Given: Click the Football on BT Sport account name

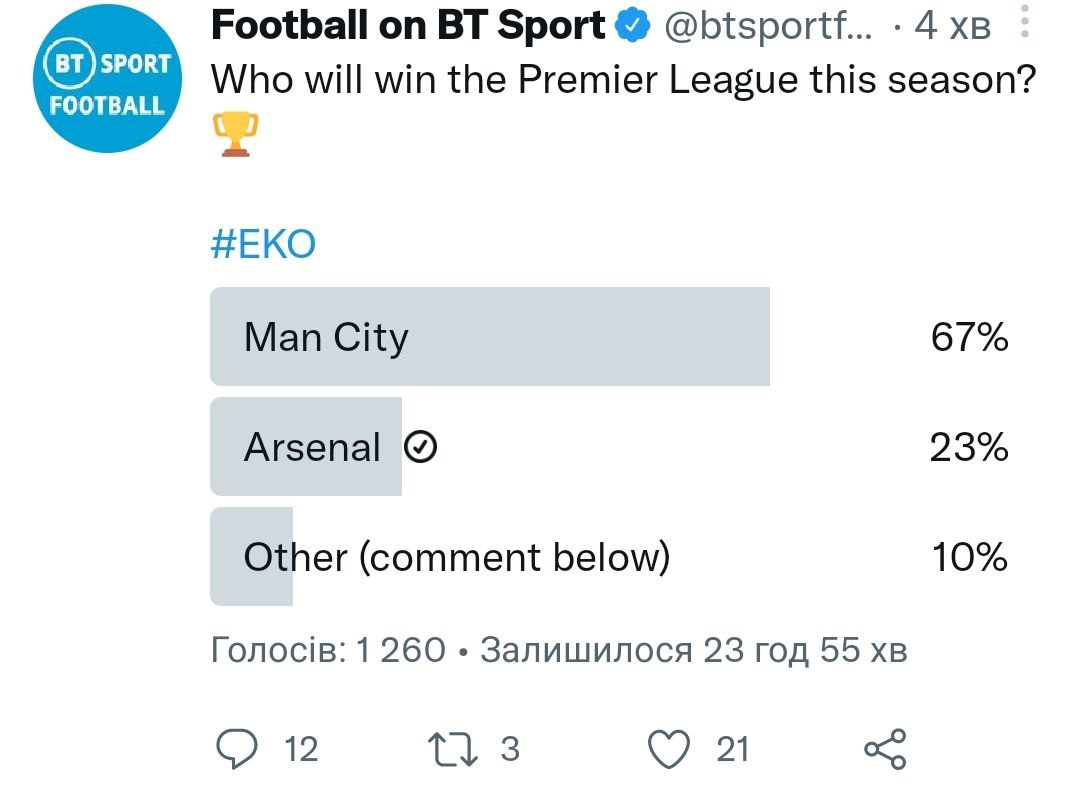Looking at the screenshot, I should [409, 27].
